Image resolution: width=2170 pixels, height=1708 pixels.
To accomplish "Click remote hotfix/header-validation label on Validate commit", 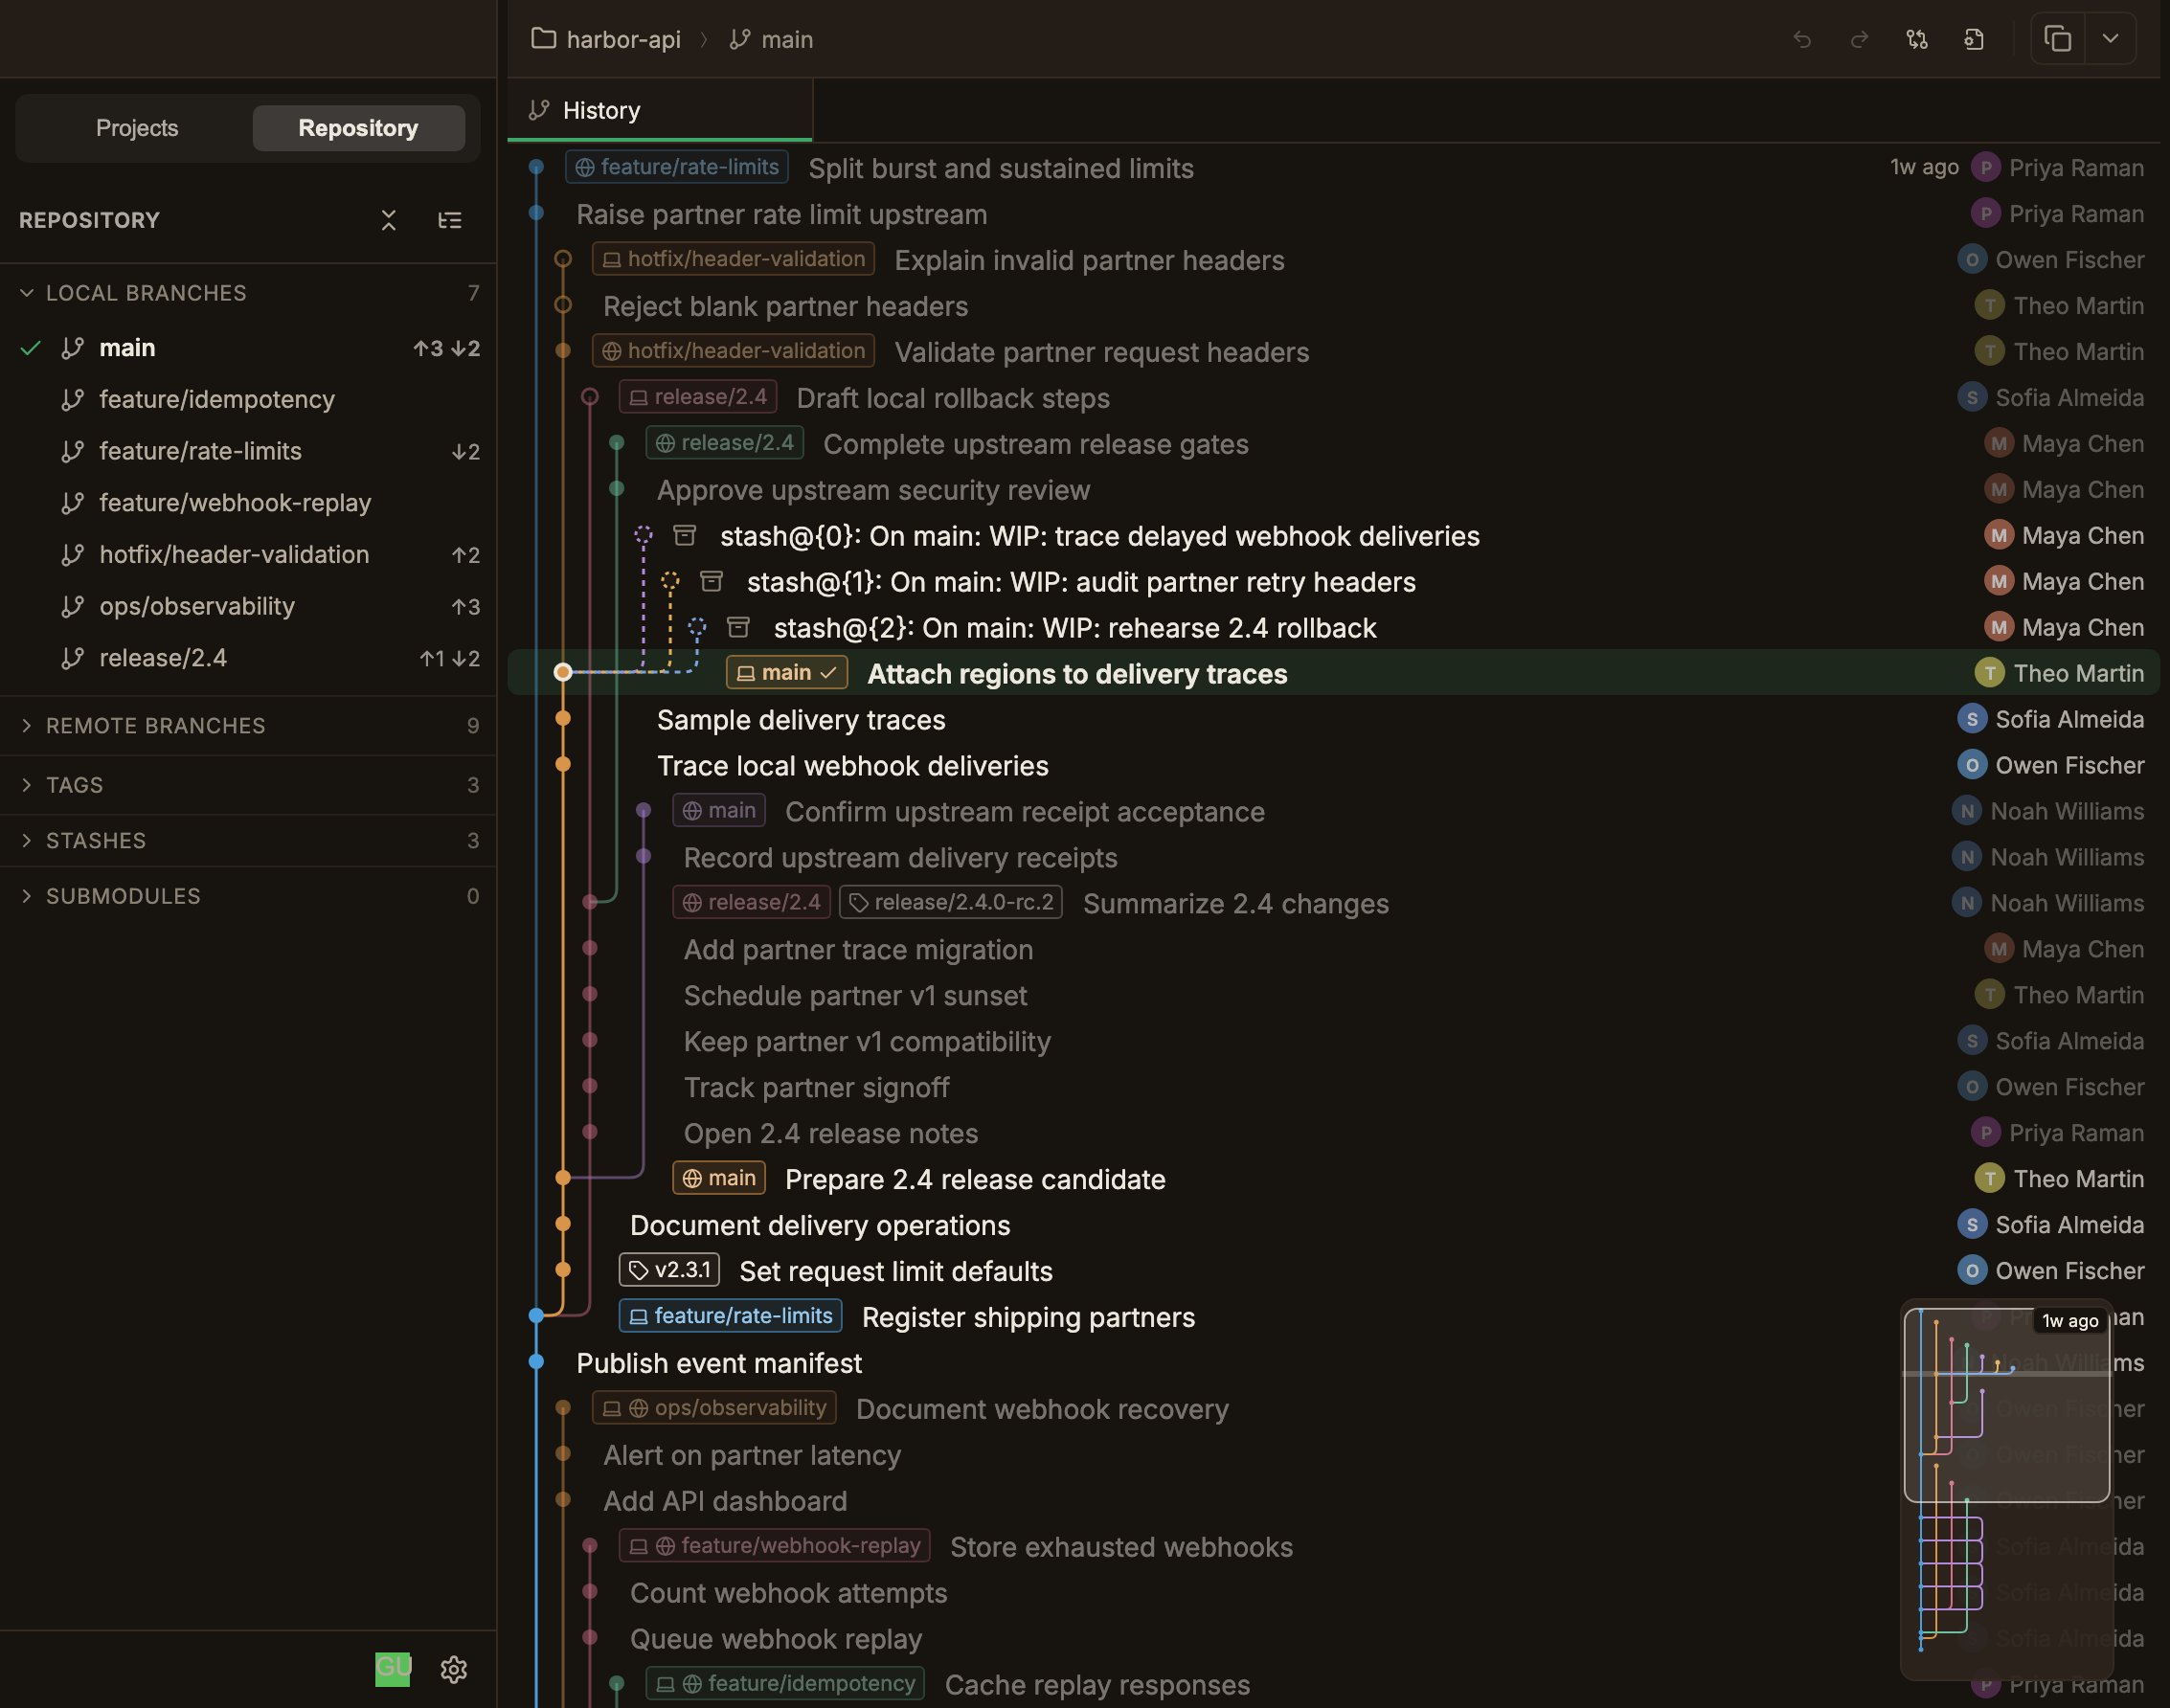I will (x=733, y=351).
